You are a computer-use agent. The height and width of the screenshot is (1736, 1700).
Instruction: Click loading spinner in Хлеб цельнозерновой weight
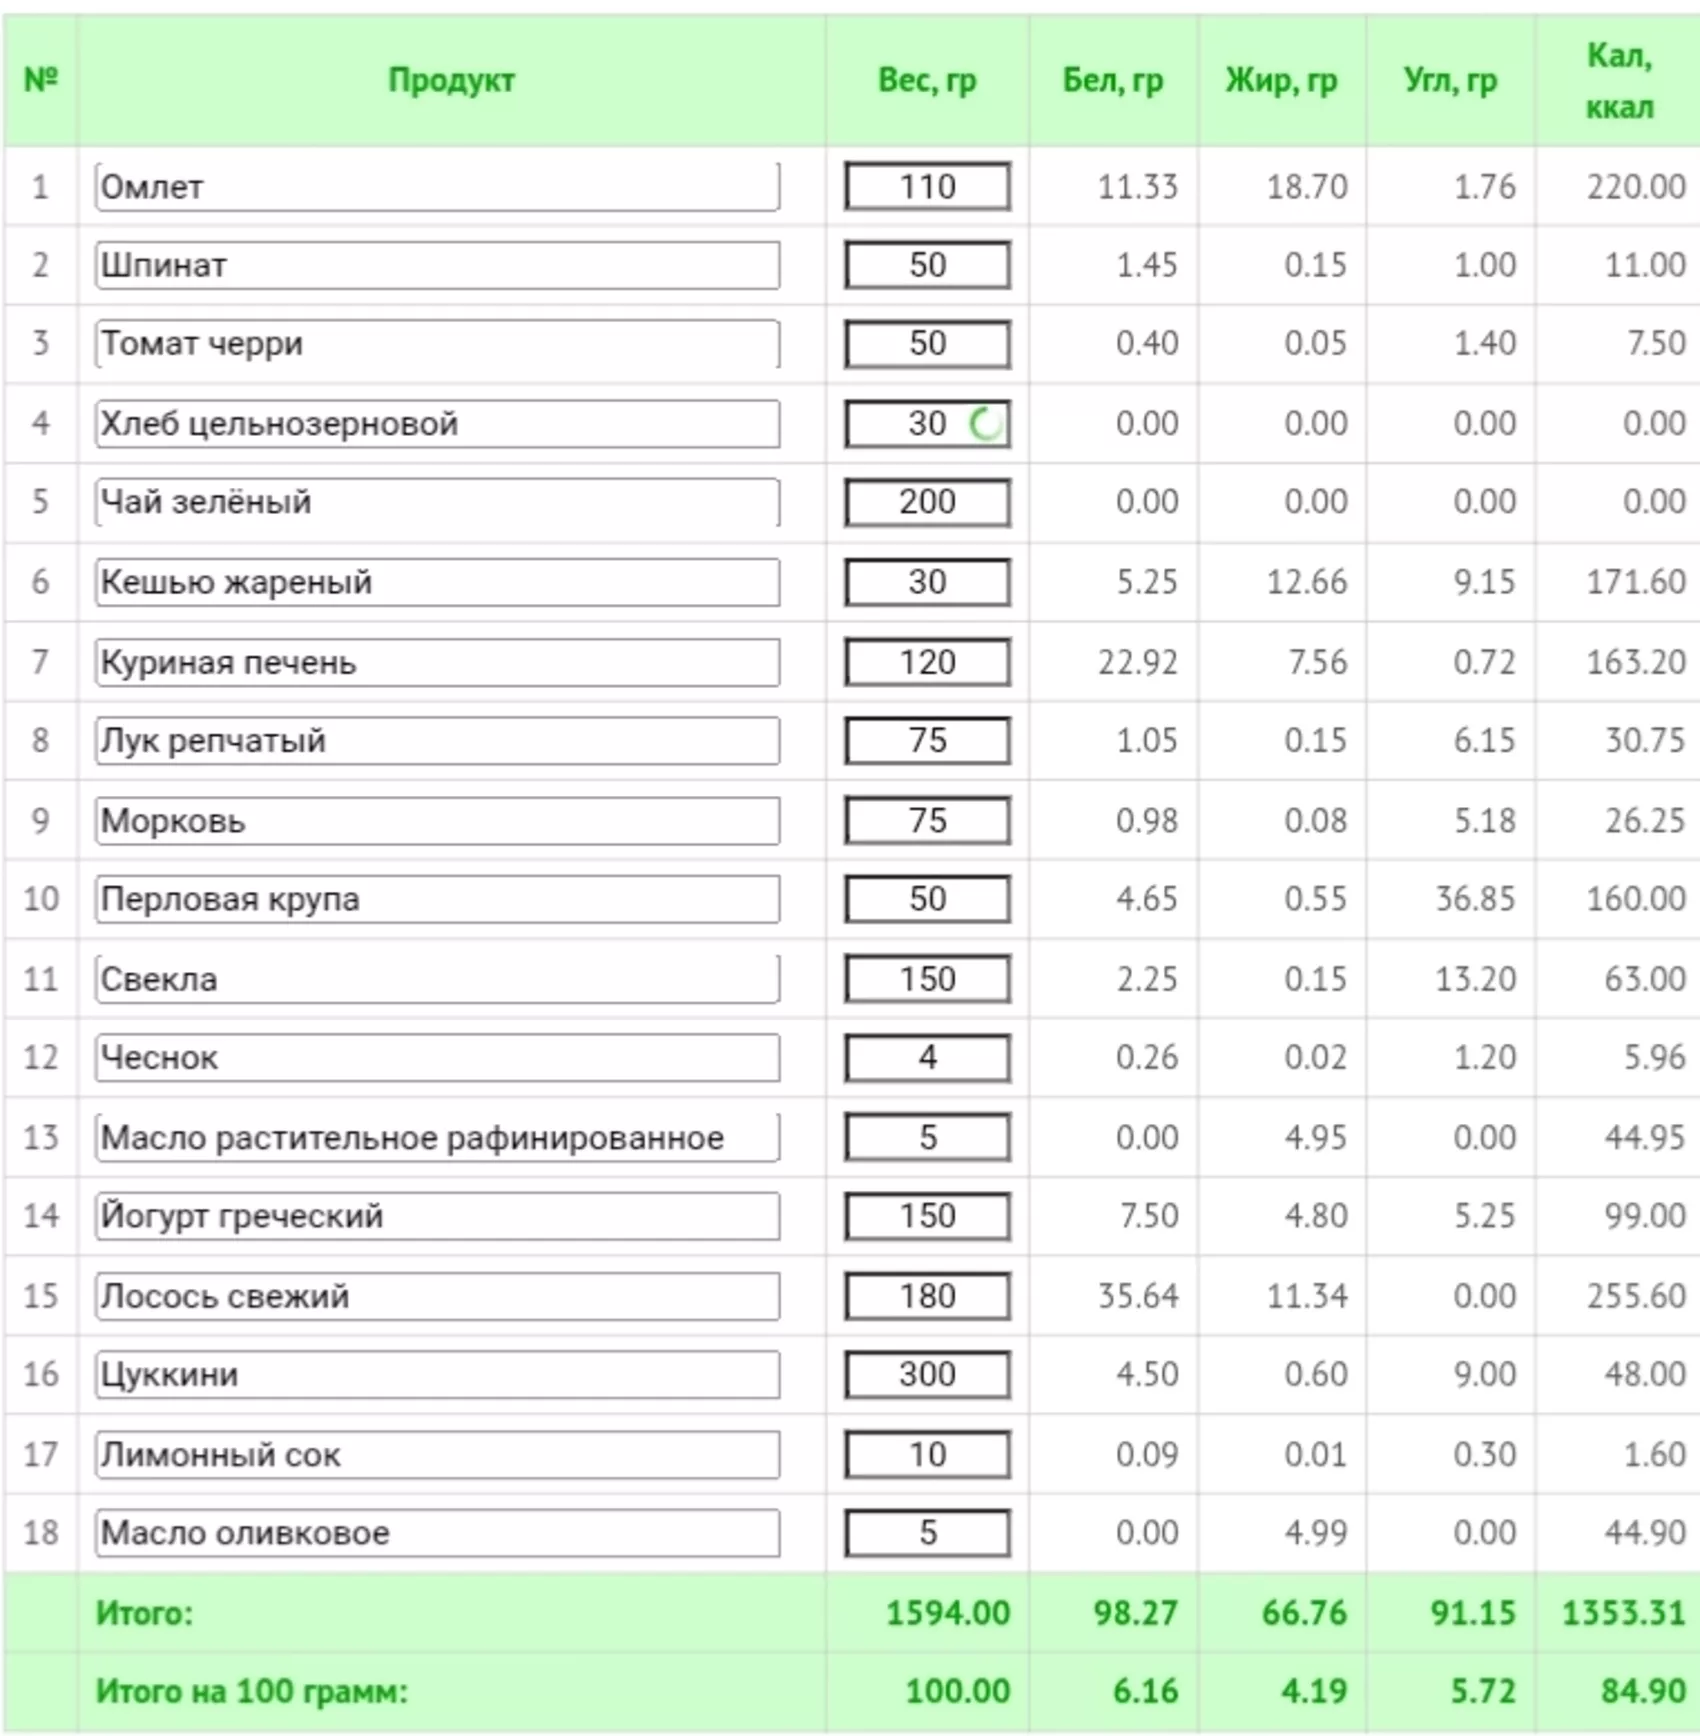tap(986, 424)
